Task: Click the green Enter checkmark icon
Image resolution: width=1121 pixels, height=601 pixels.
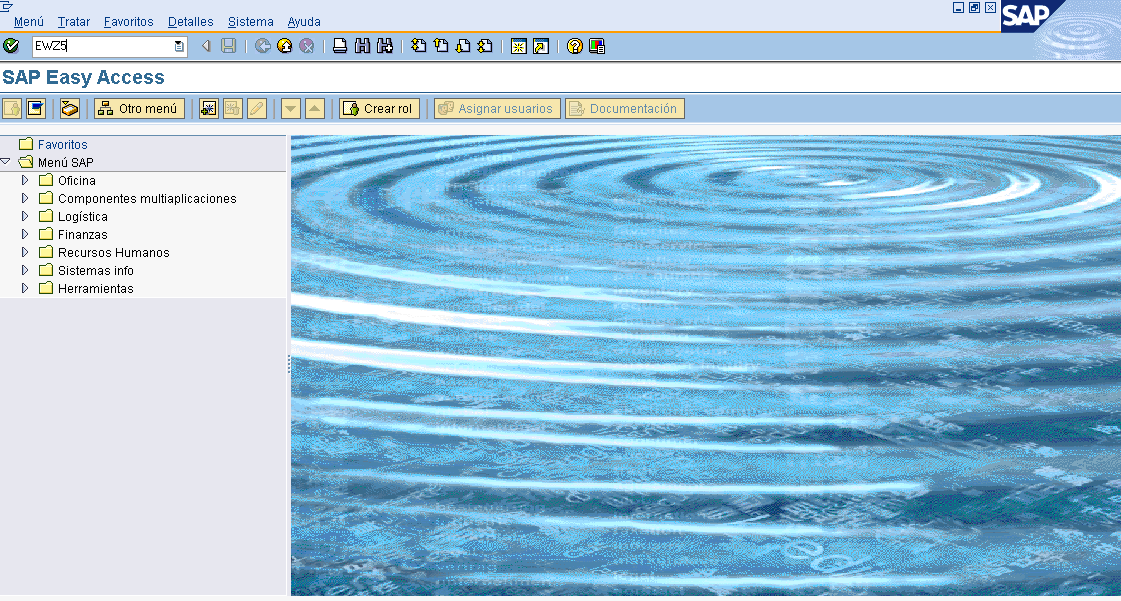Action: tap(11, 46)
